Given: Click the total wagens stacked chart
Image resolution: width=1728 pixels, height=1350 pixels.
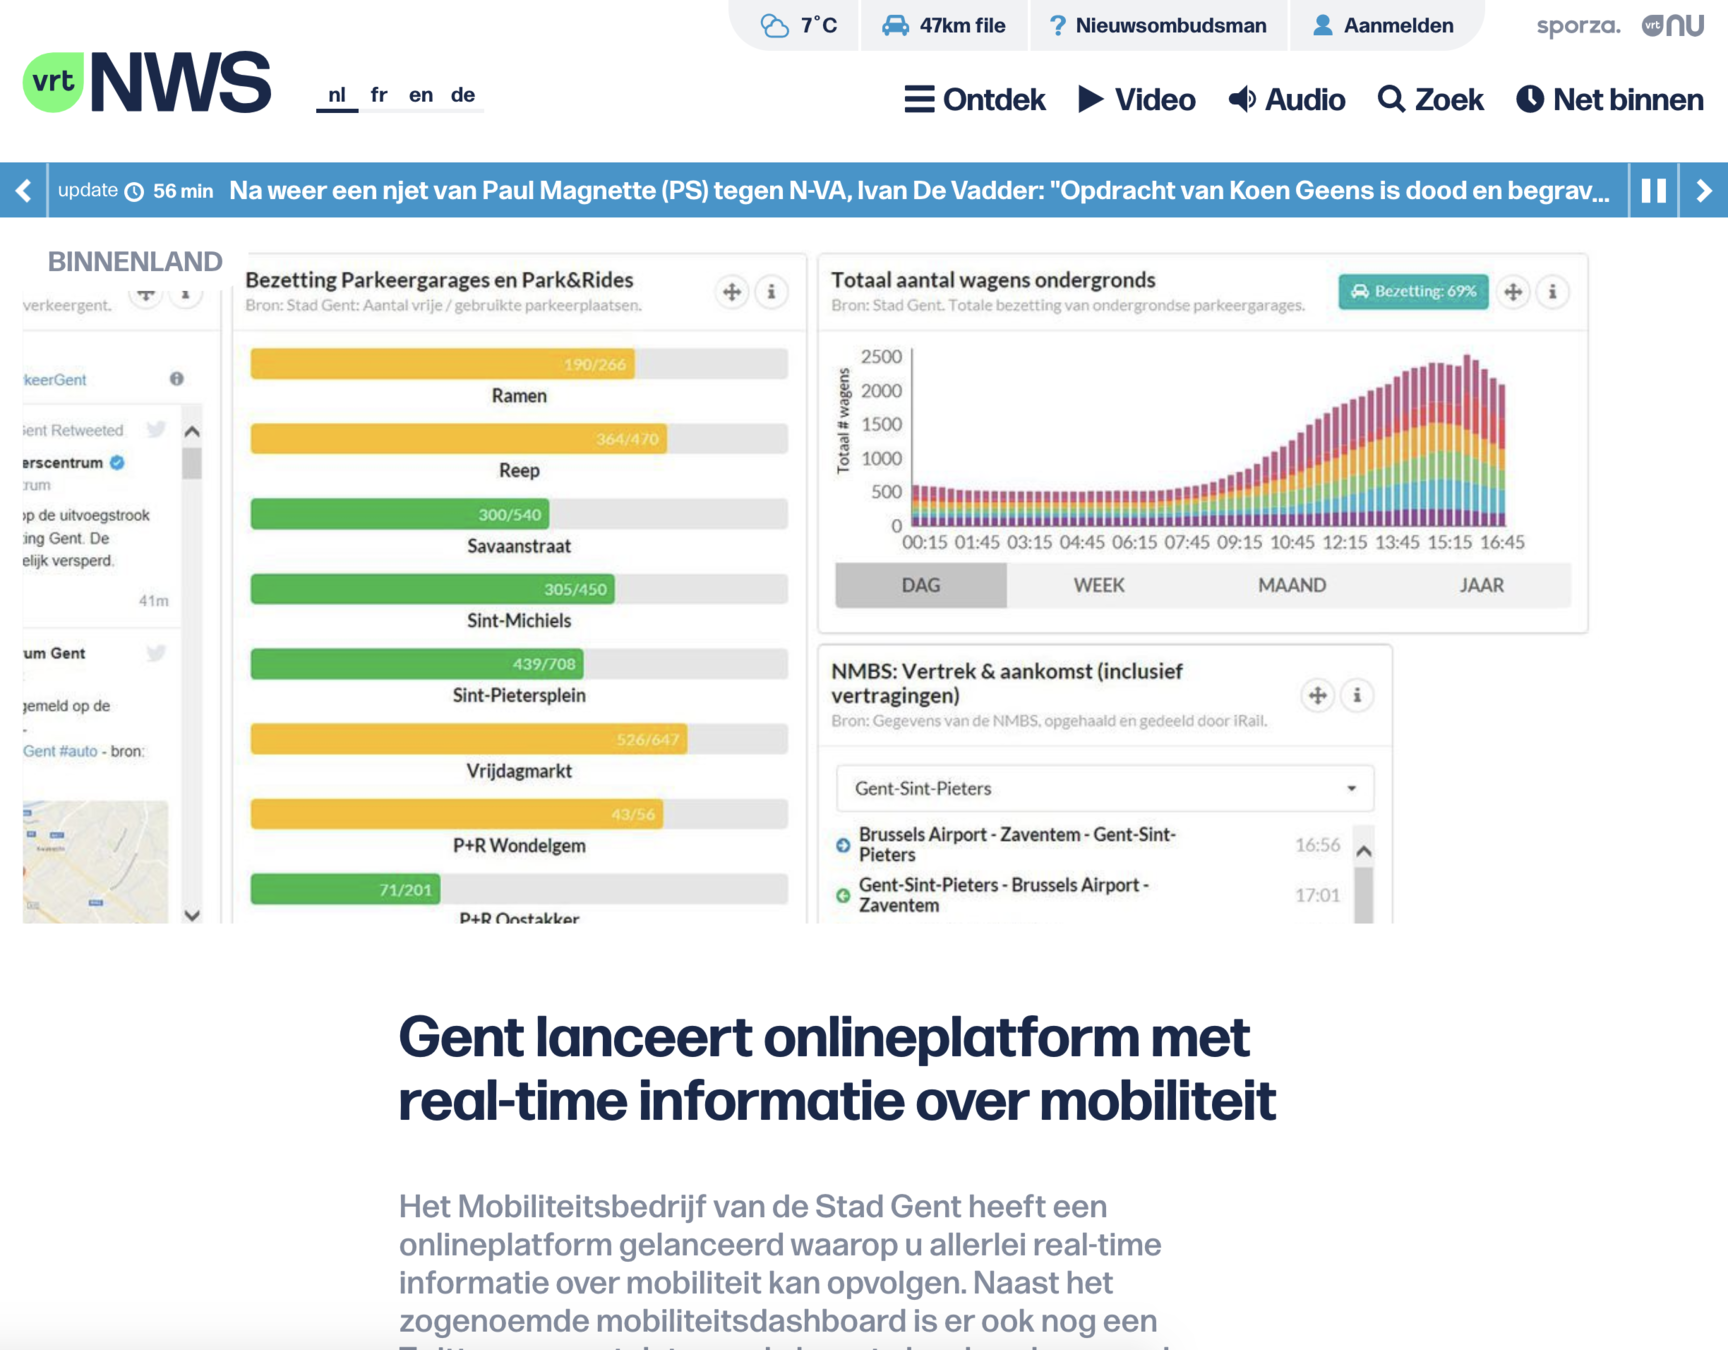Looking at the screenshot, I should pos(1208,440).
